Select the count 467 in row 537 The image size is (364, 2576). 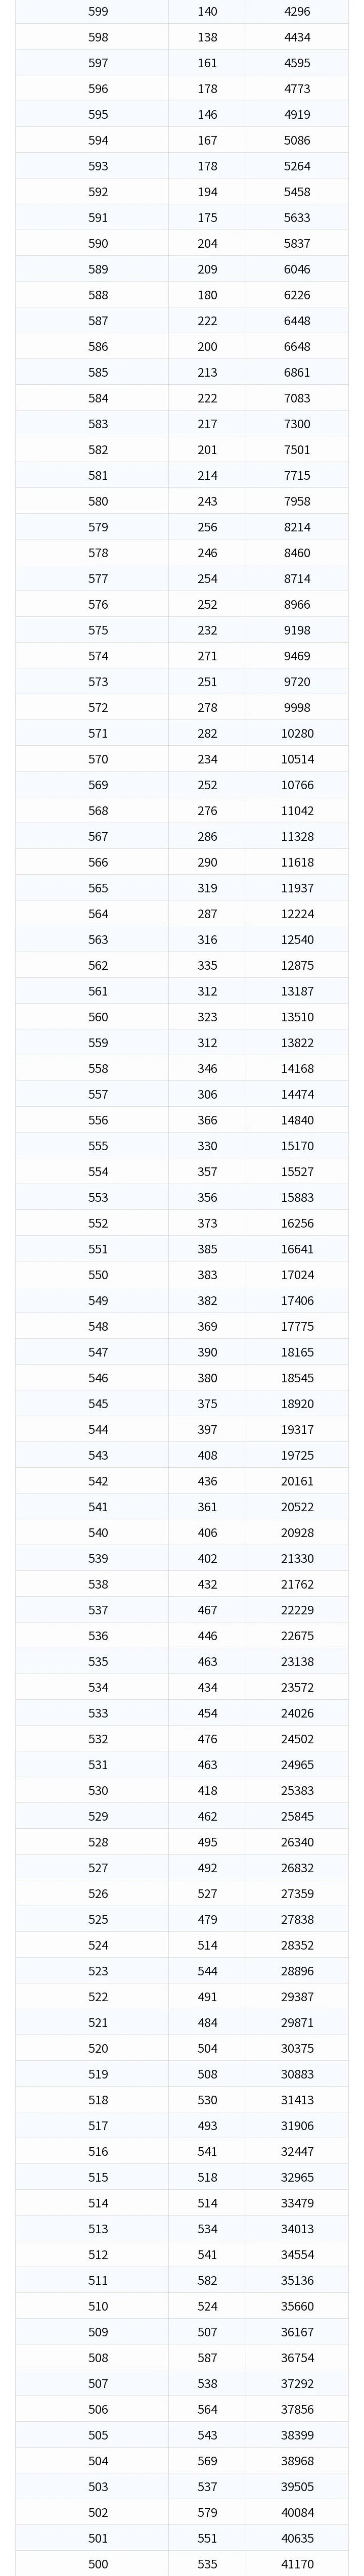(207, 1611)
